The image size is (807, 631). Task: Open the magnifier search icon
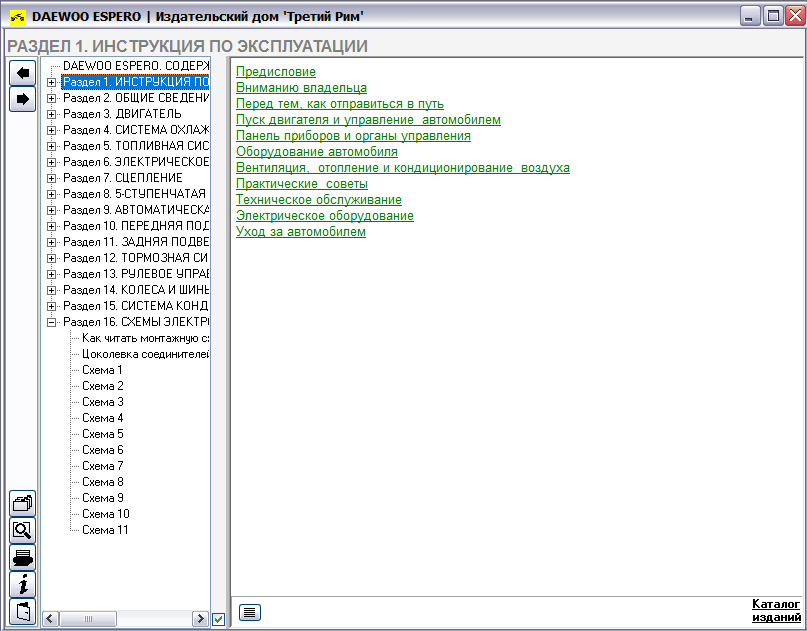[23, 530]
